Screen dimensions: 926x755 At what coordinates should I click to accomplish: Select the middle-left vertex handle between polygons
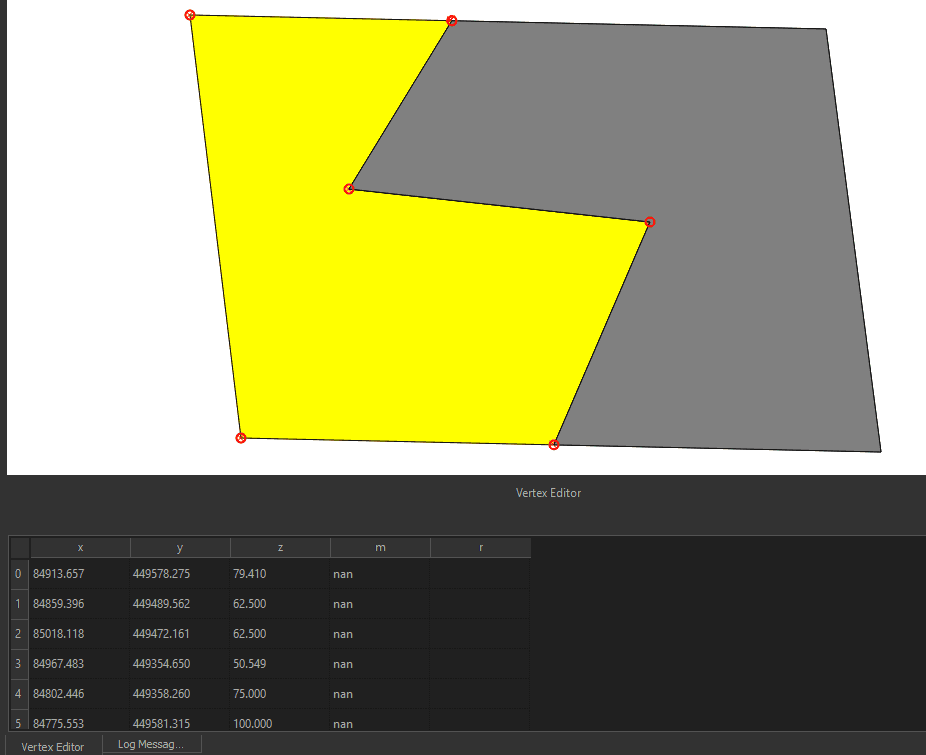click(x=349, y=188)
